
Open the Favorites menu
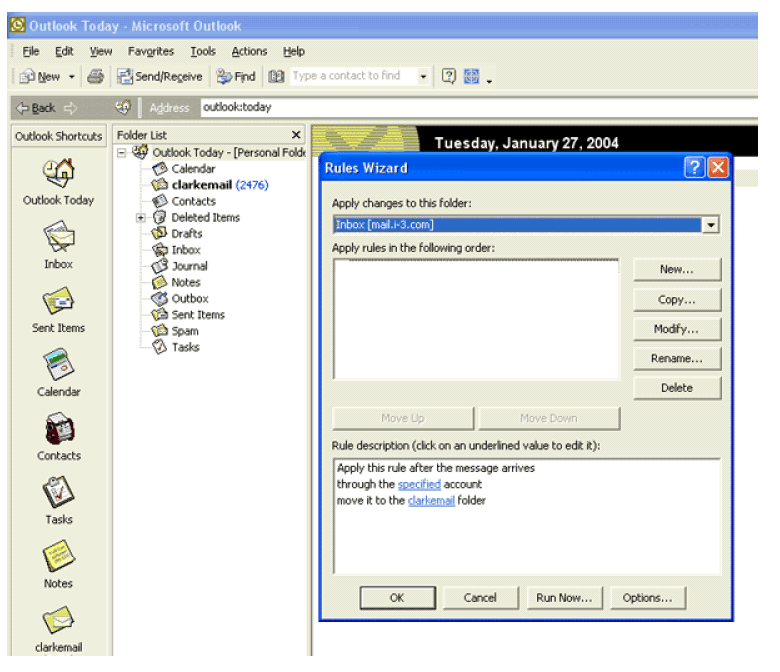pos(151,51)
